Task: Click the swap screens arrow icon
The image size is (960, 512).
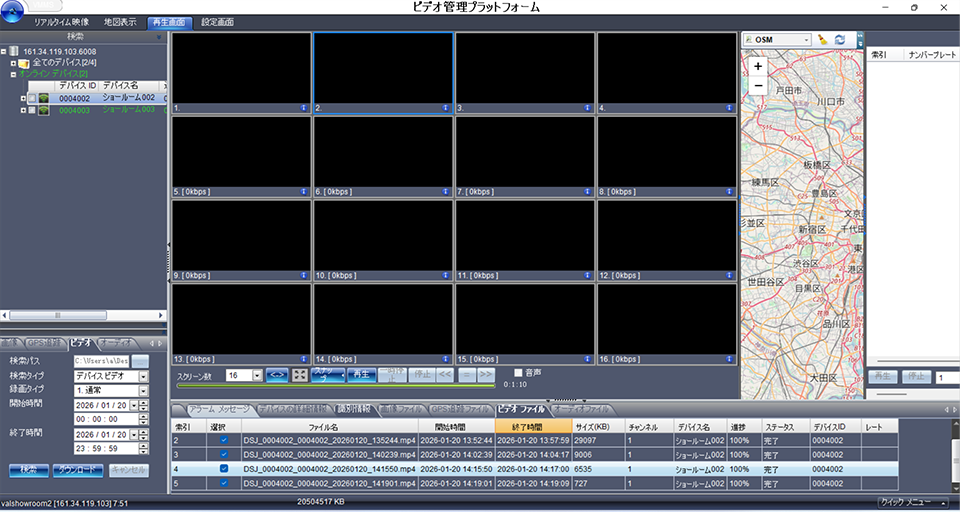Action: pyautogui.click(x=277, y=375)
